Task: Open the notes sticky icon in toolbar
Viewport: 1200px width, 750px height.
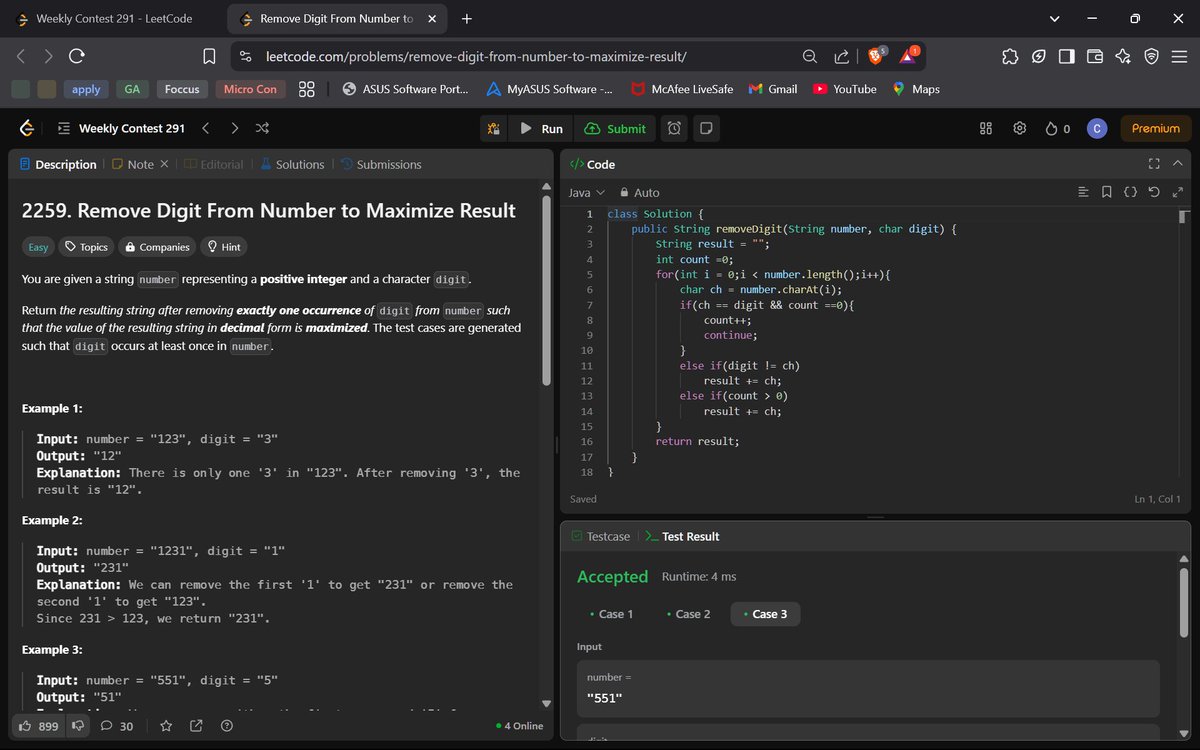Action: coord(706,128)
